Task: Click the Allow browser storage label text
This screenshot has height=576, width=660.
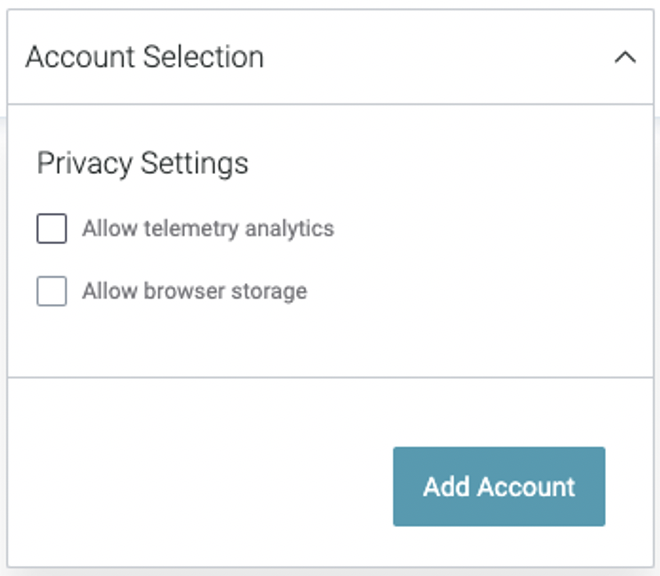Action: pyautogui.click(x=194, y=291)
